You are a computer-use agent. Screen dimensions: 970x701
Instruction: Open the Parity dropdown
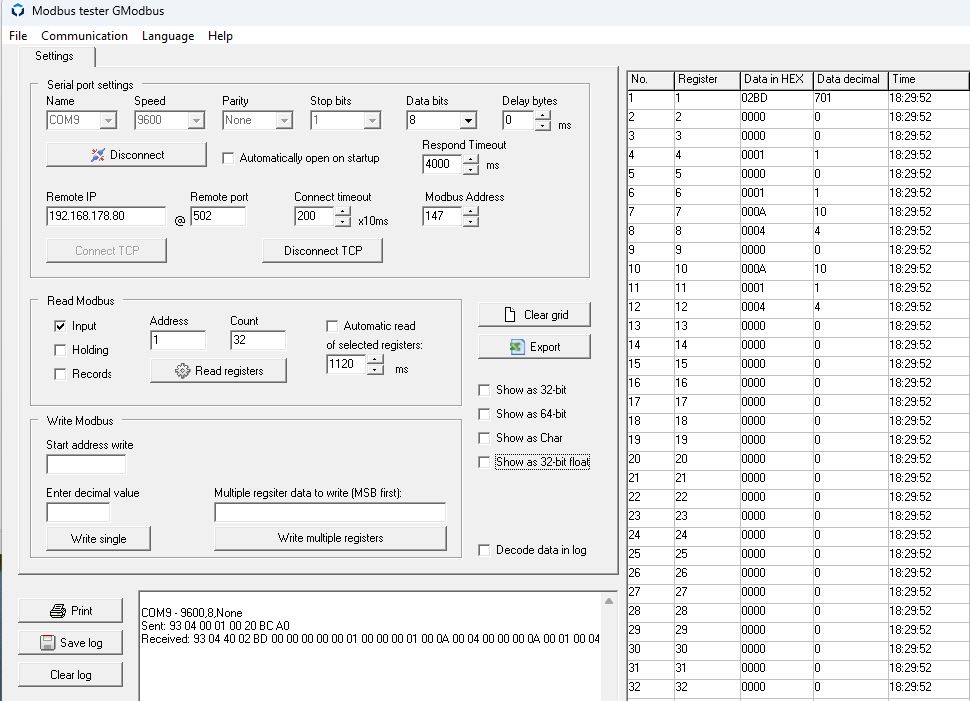click(x=285, y=121)
